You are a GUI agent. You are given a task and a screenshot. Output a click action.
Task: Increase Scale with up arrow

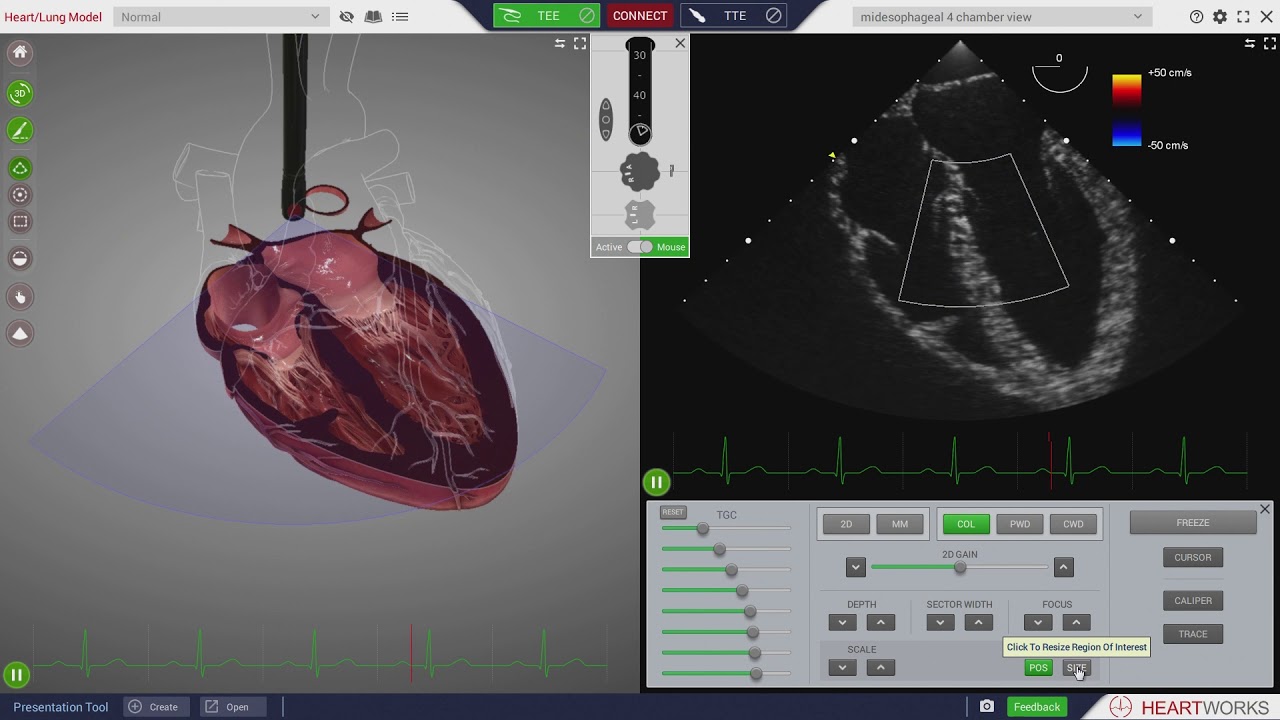coord(881,668)
